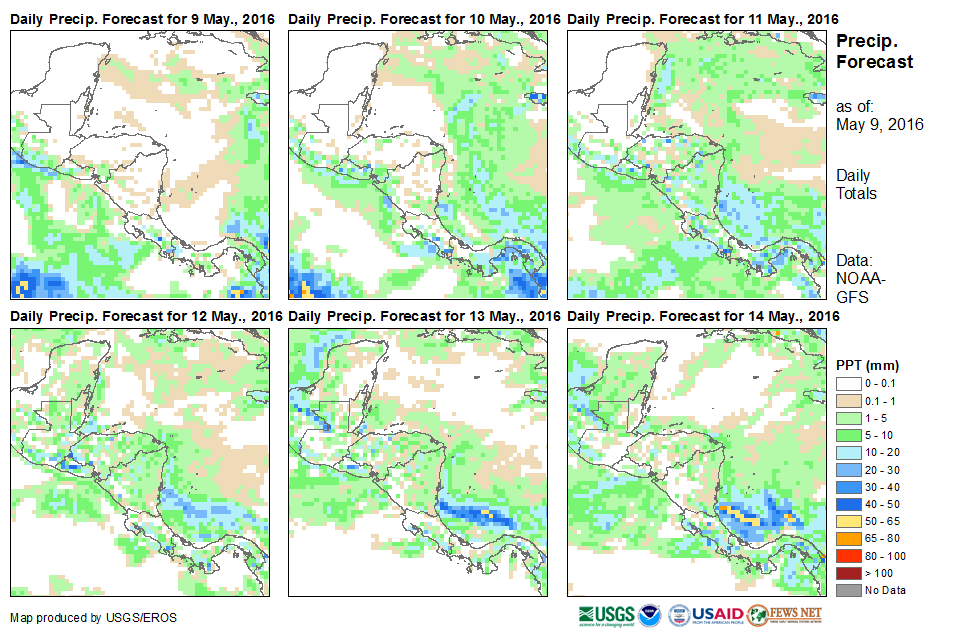Select the 50 - 65 mm legend swatch
The image size is (970, 635).
pyautogui.click(x=849, y=521)
